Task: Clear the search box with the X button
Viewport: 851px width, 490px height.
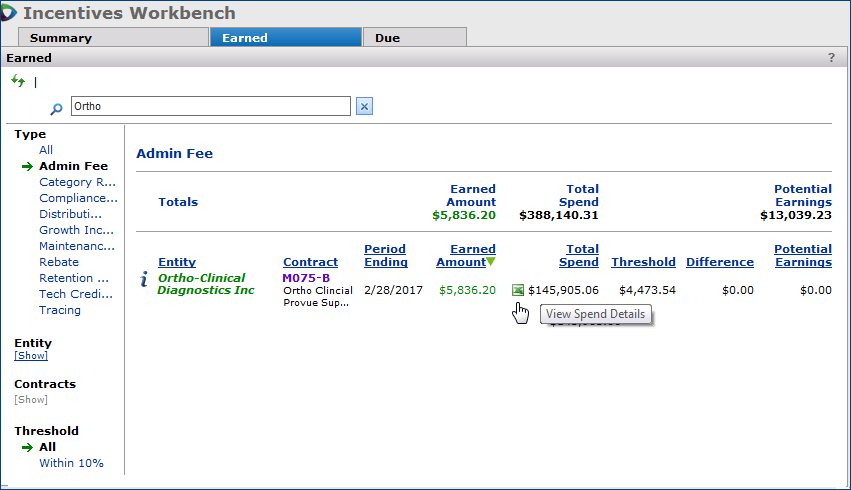Action: coord(364,107)
